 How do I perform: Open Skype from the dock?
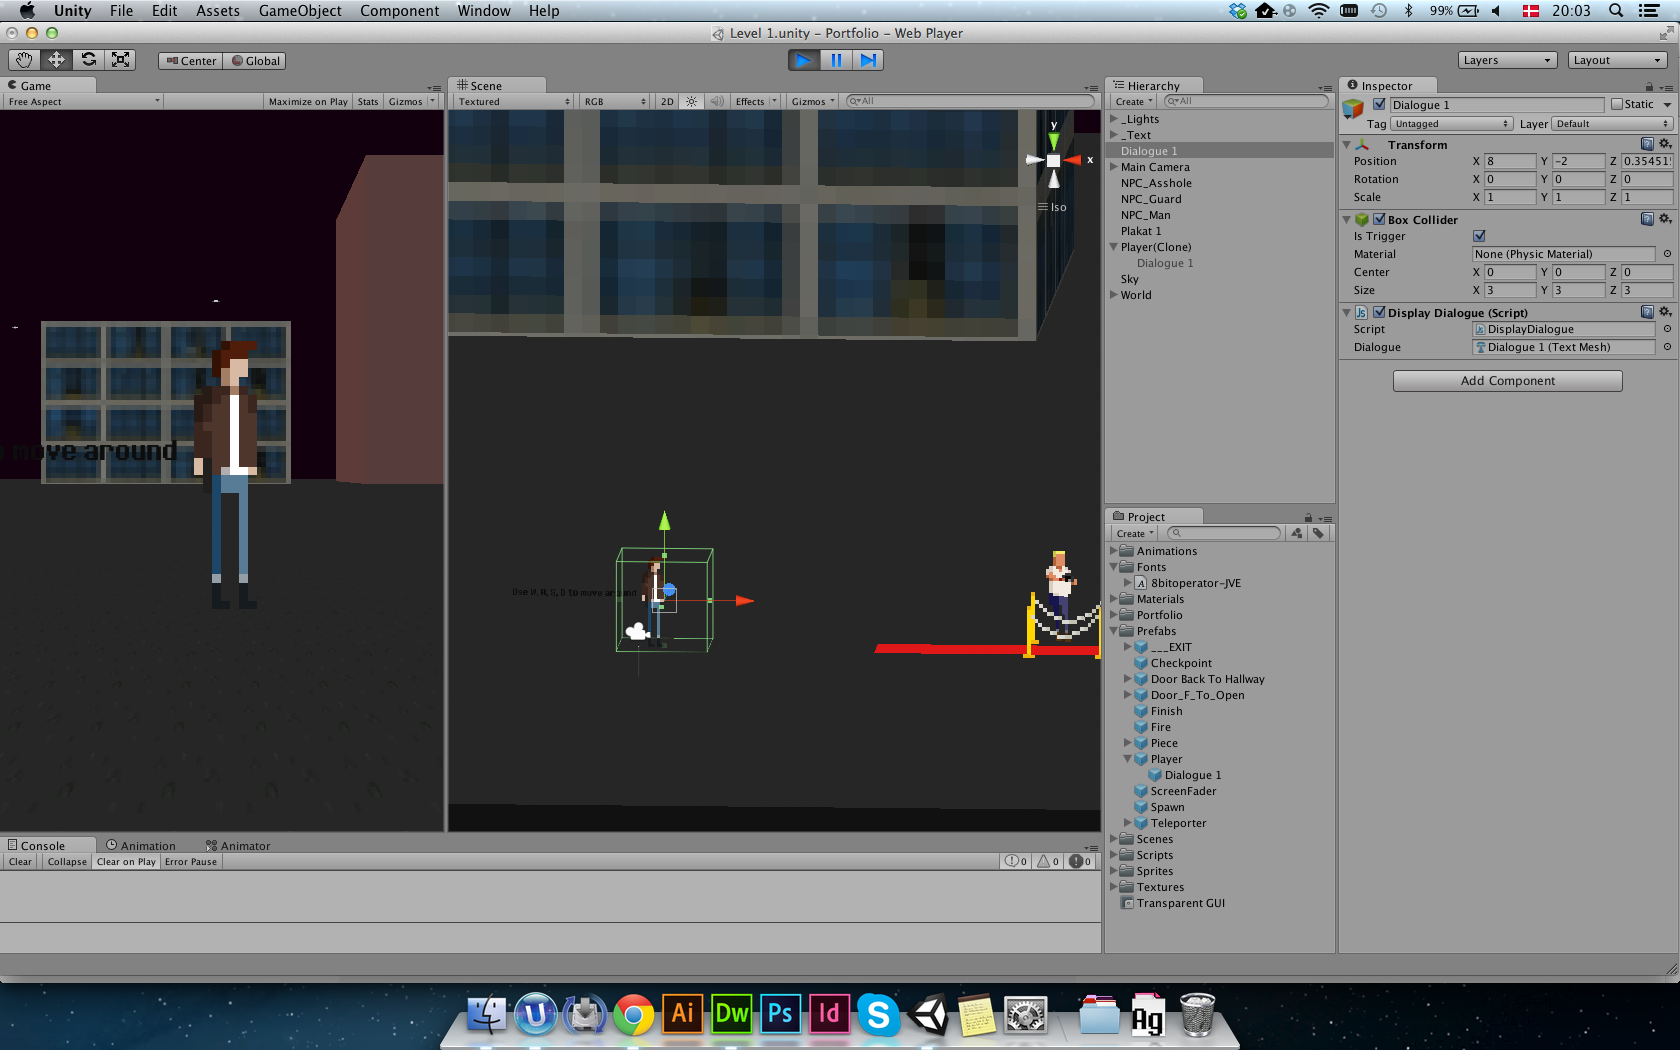click(878, 1015)
